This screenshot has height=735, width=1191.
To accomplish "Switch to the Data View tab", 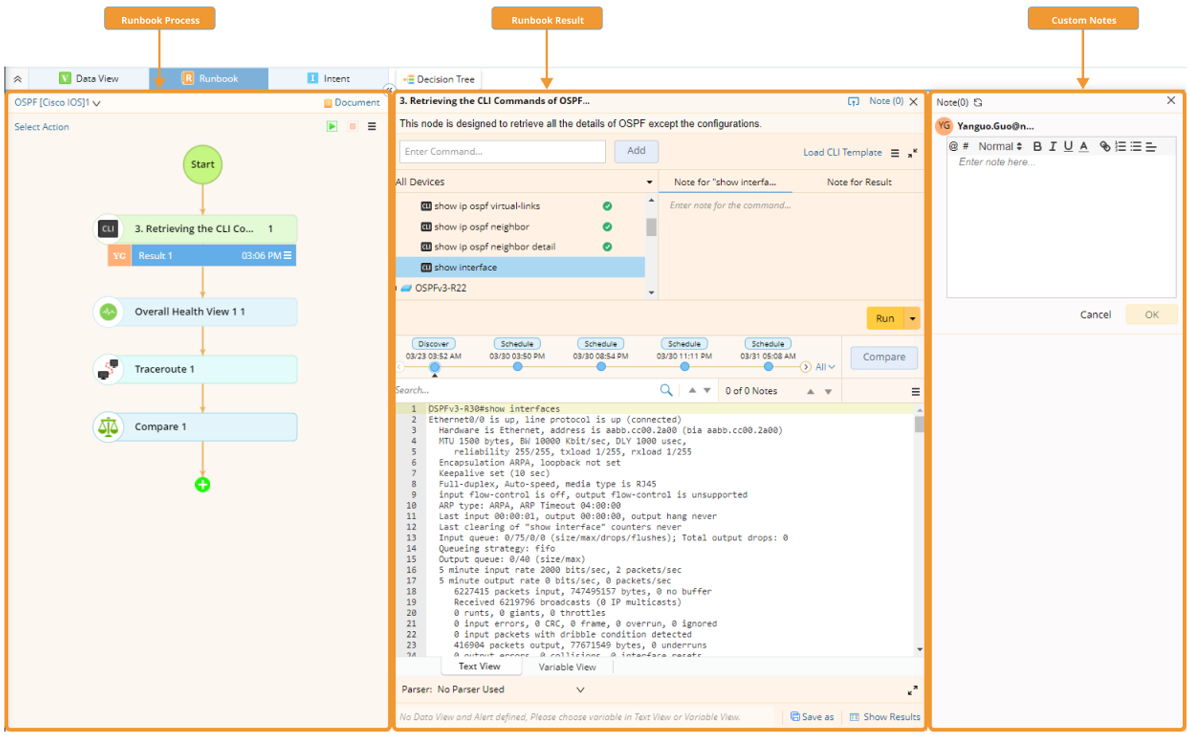I will coord(89,79).
